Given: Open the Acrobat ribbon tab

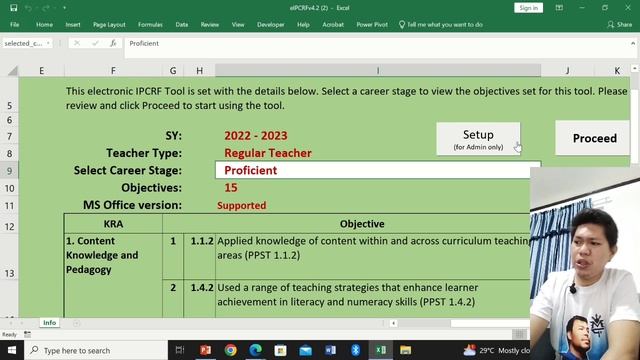Looking at the screenshot, I should tap(333, 24).
